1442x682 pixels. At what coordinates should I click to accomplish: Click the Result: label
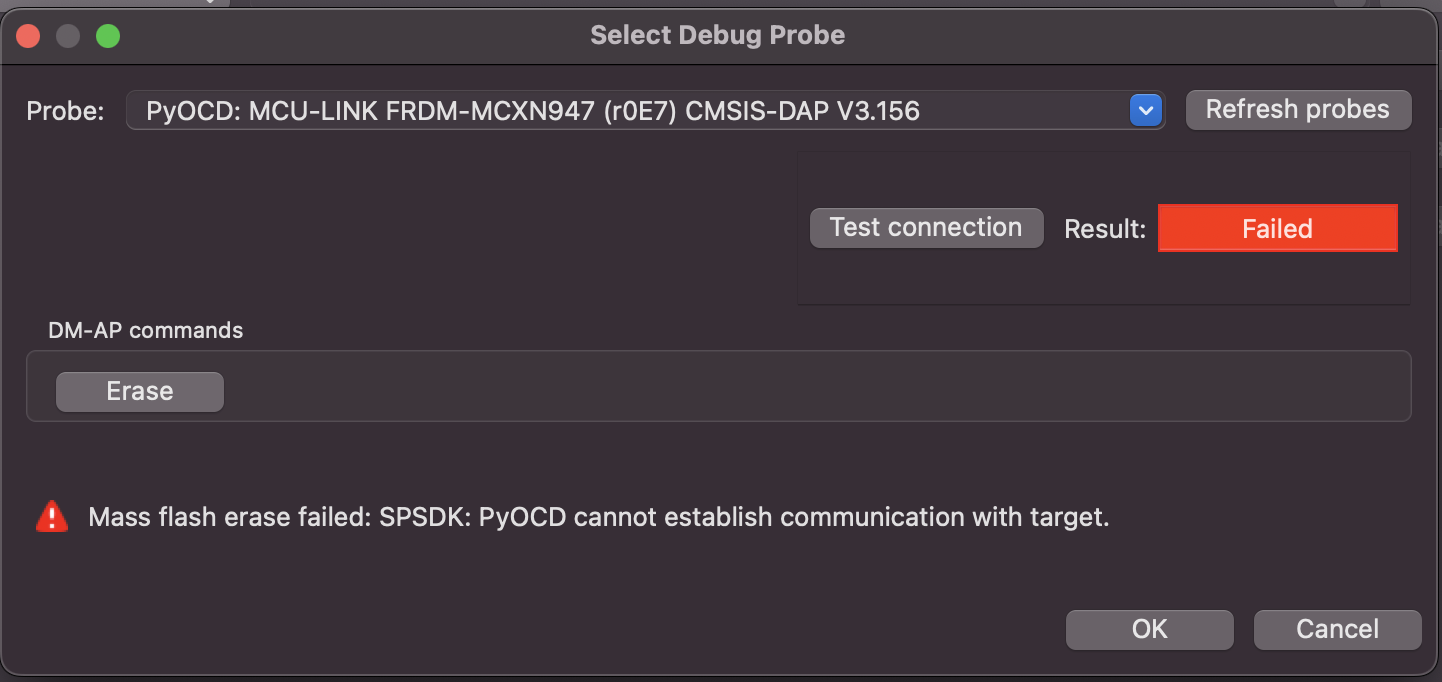[1104, 229]
